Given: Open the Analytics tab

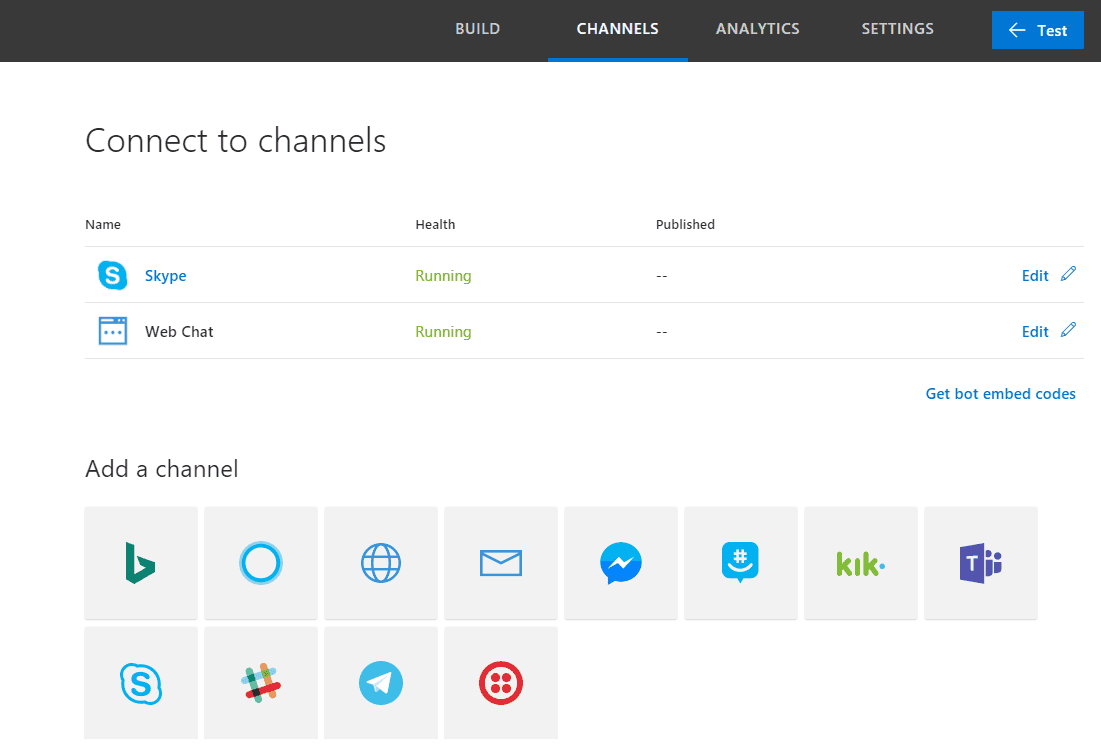Looking at the screenshot, I should [757, 29].
